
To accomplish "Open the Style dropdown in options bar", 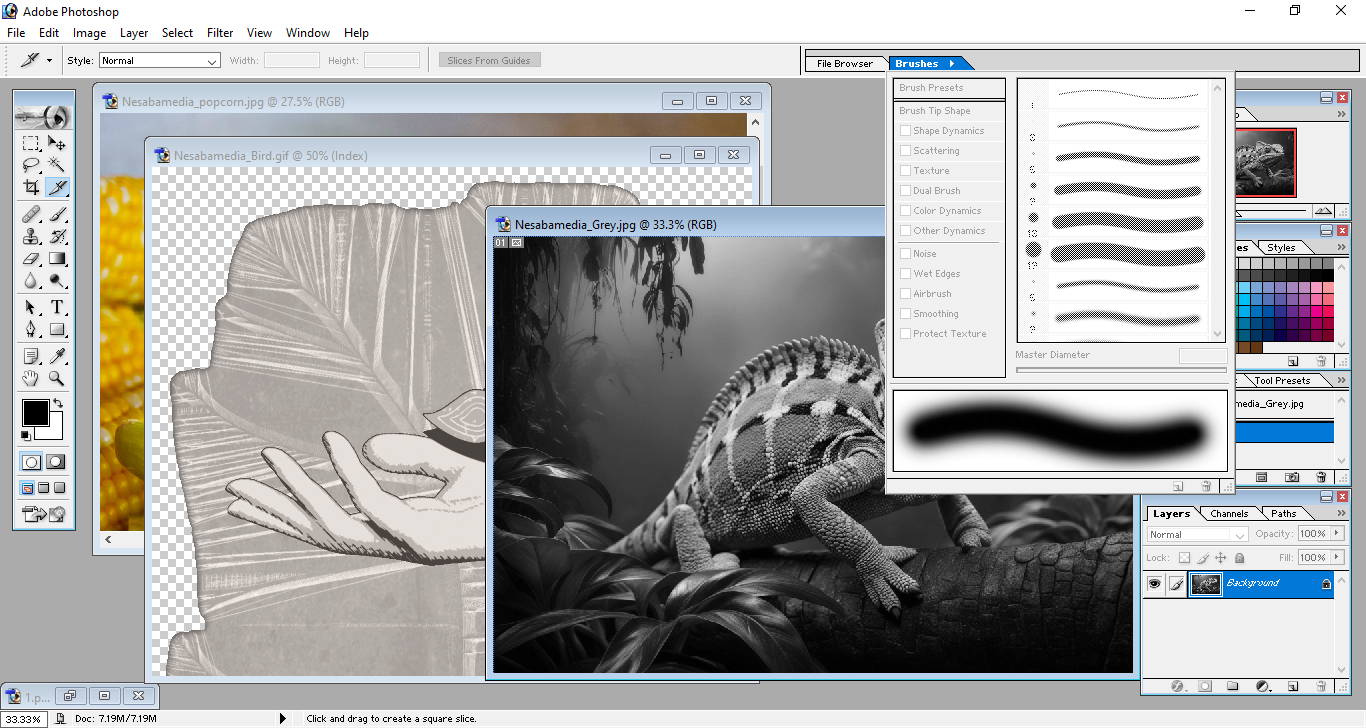I will 159,61.
